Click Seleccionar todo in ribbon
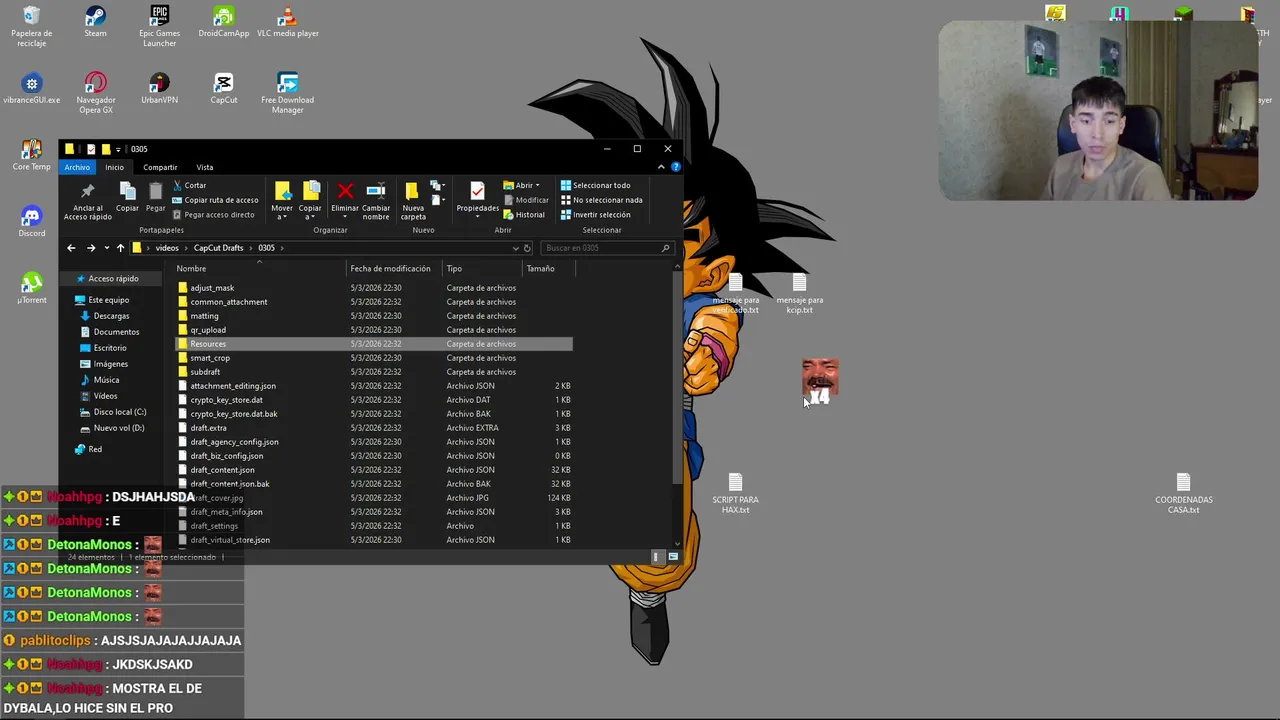This screenshot has width=1280, height=720. (595, 185)
